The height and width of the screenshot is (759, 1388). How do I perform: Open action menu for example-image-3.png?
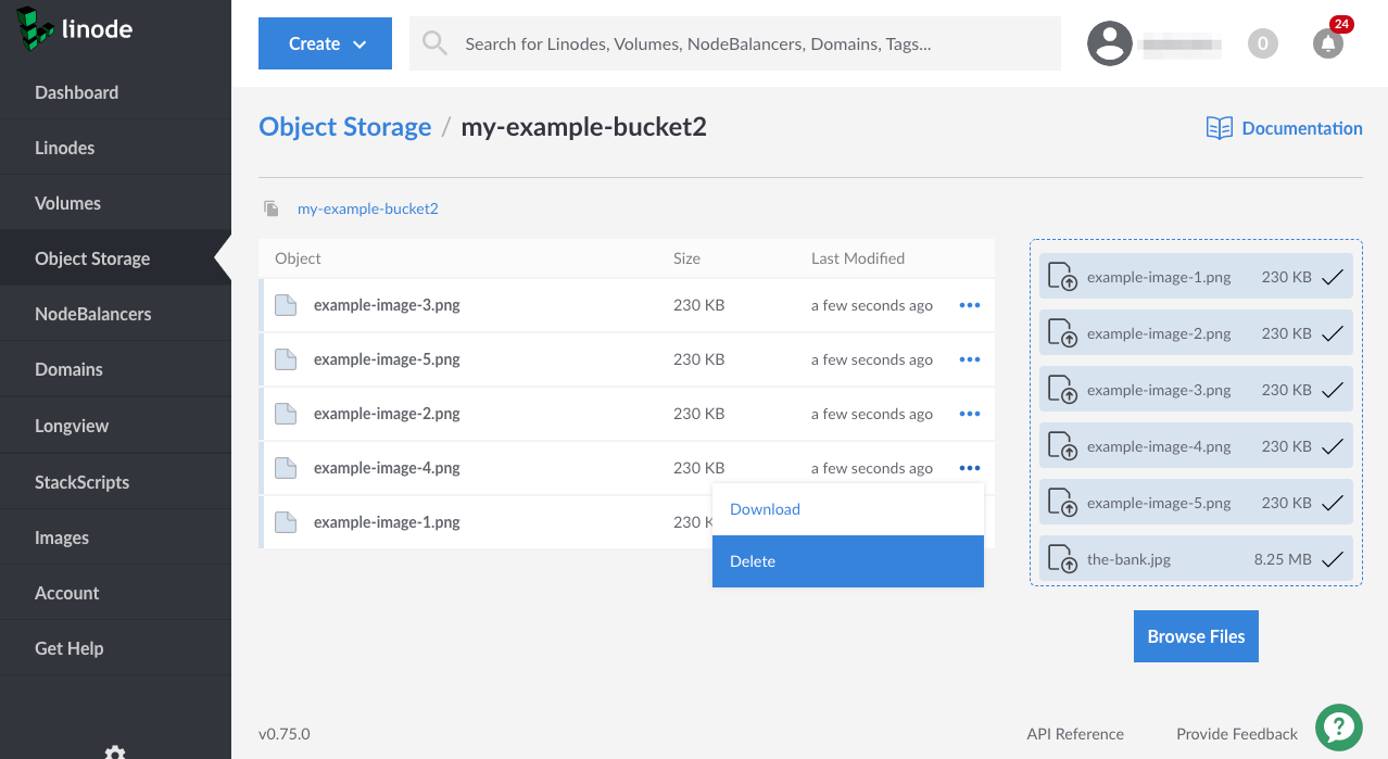(x=969, y=305)
